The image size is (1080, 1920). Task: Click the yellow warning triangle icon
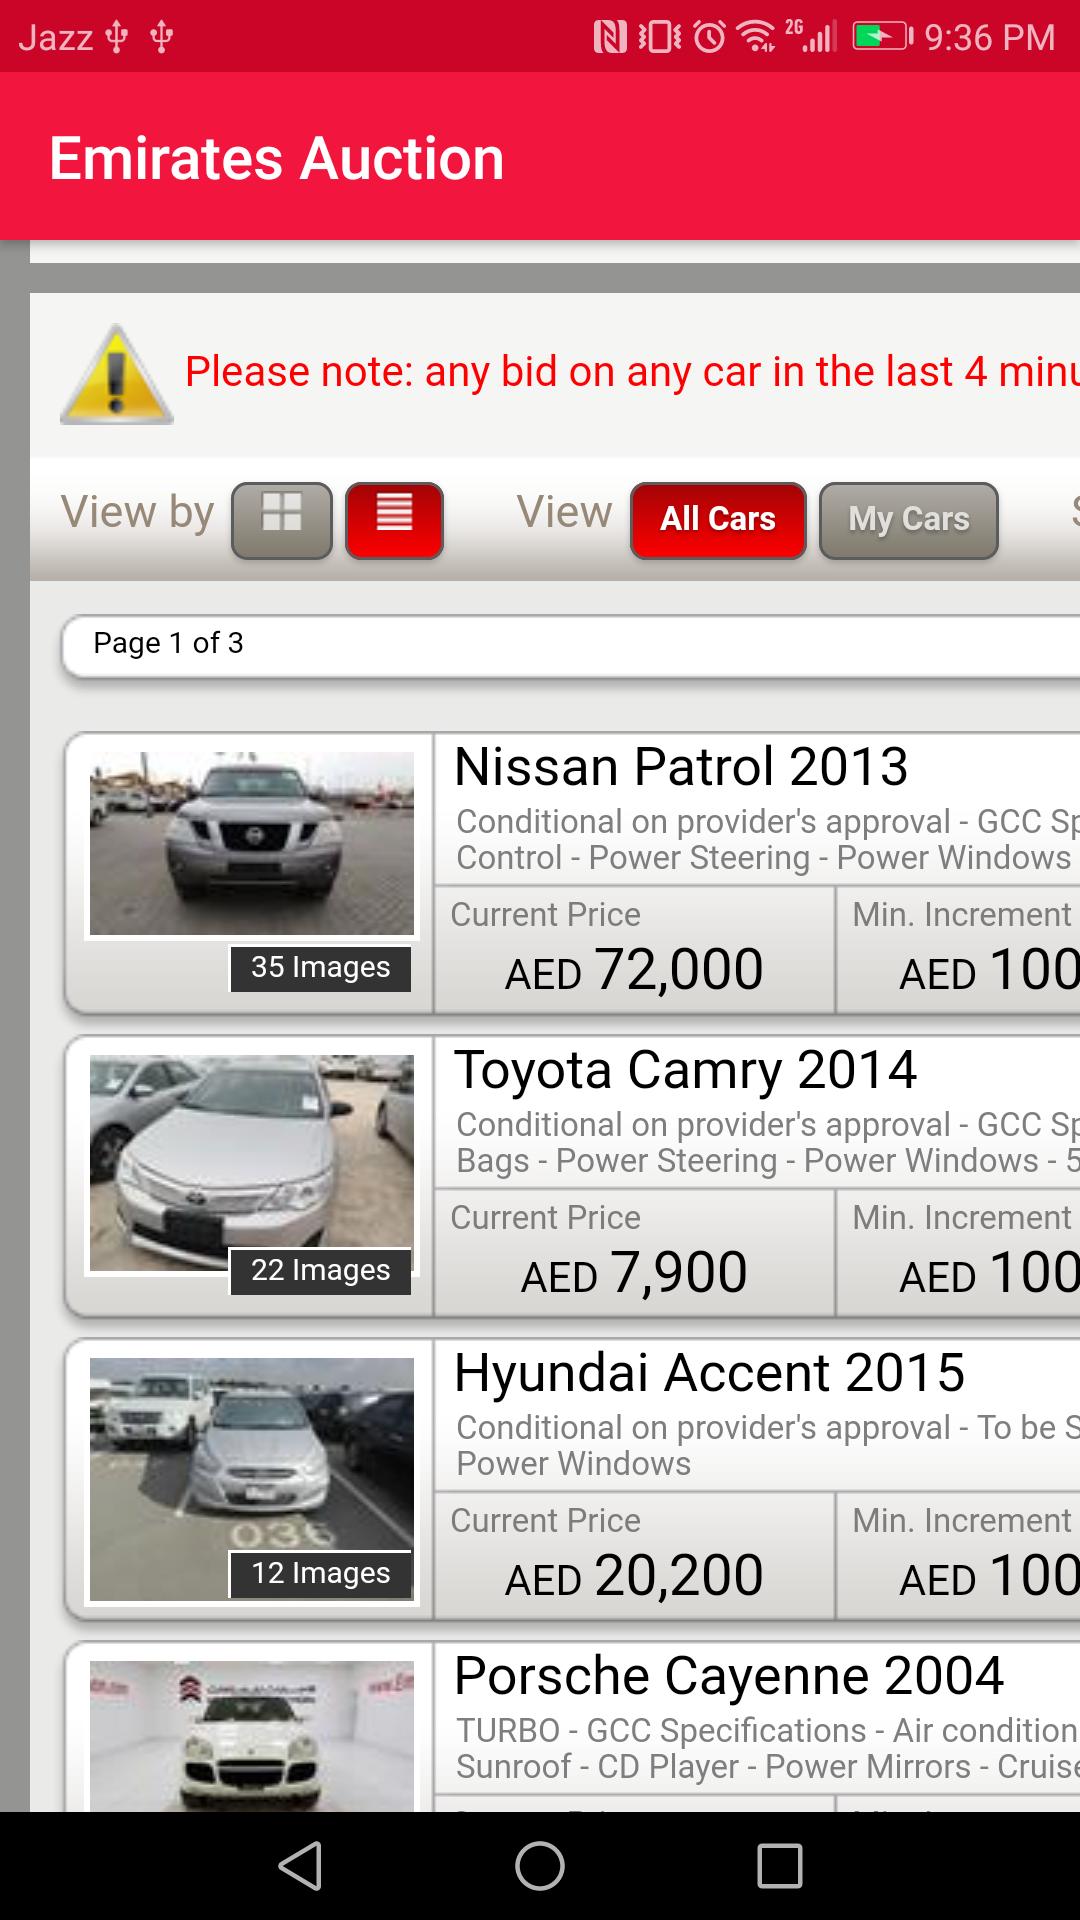[x=117, y=375]
